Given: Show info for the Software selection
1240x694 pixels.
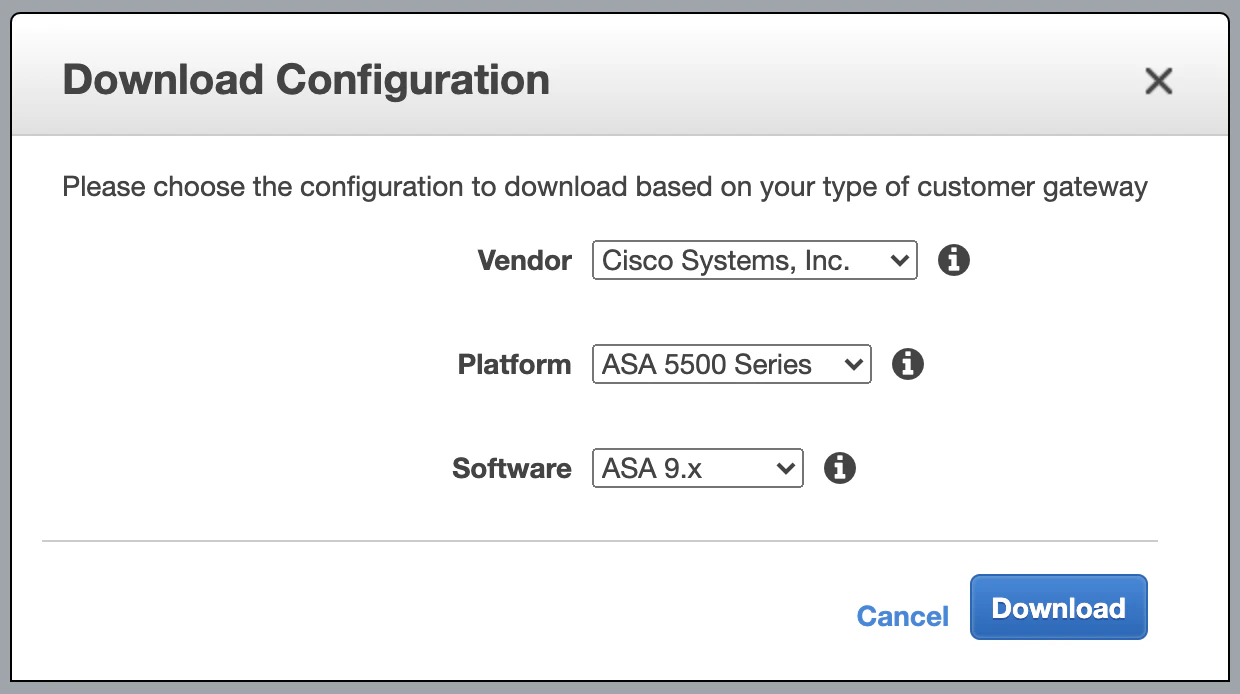Looking at the screenshot, I should point(839,468).
